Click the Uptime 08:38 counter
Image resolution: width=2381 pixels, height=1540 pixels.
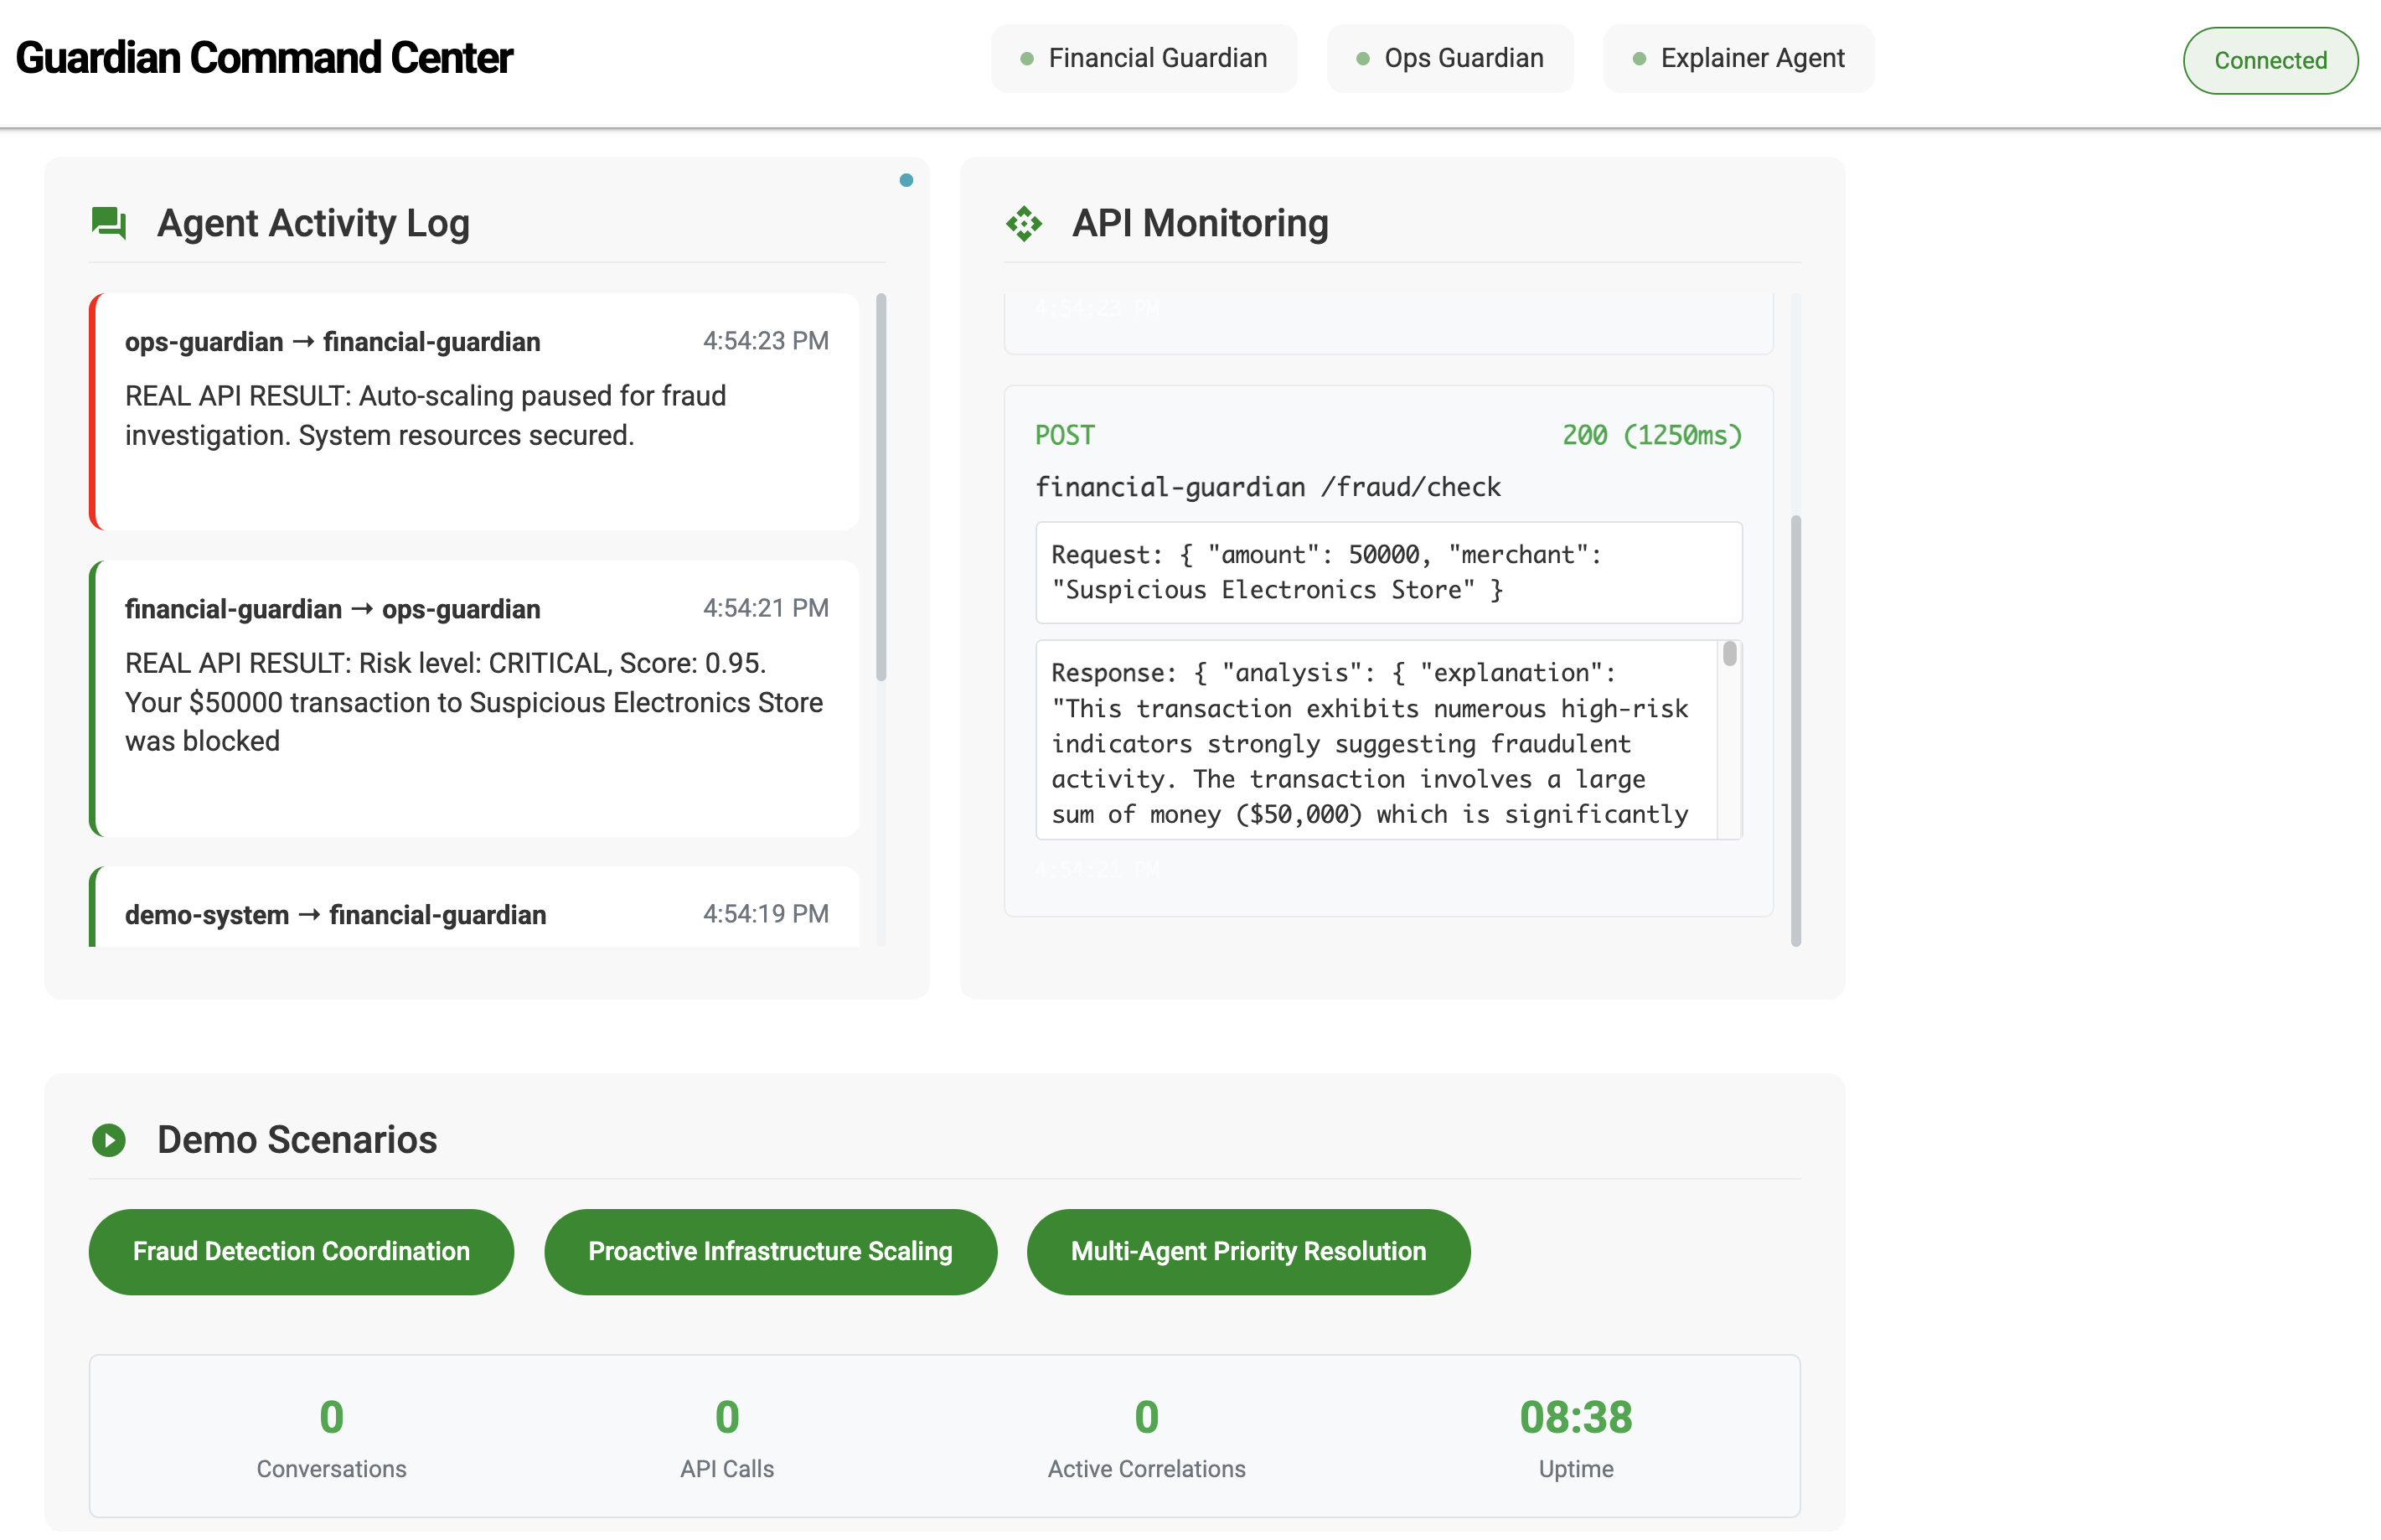(1575, 1417)
